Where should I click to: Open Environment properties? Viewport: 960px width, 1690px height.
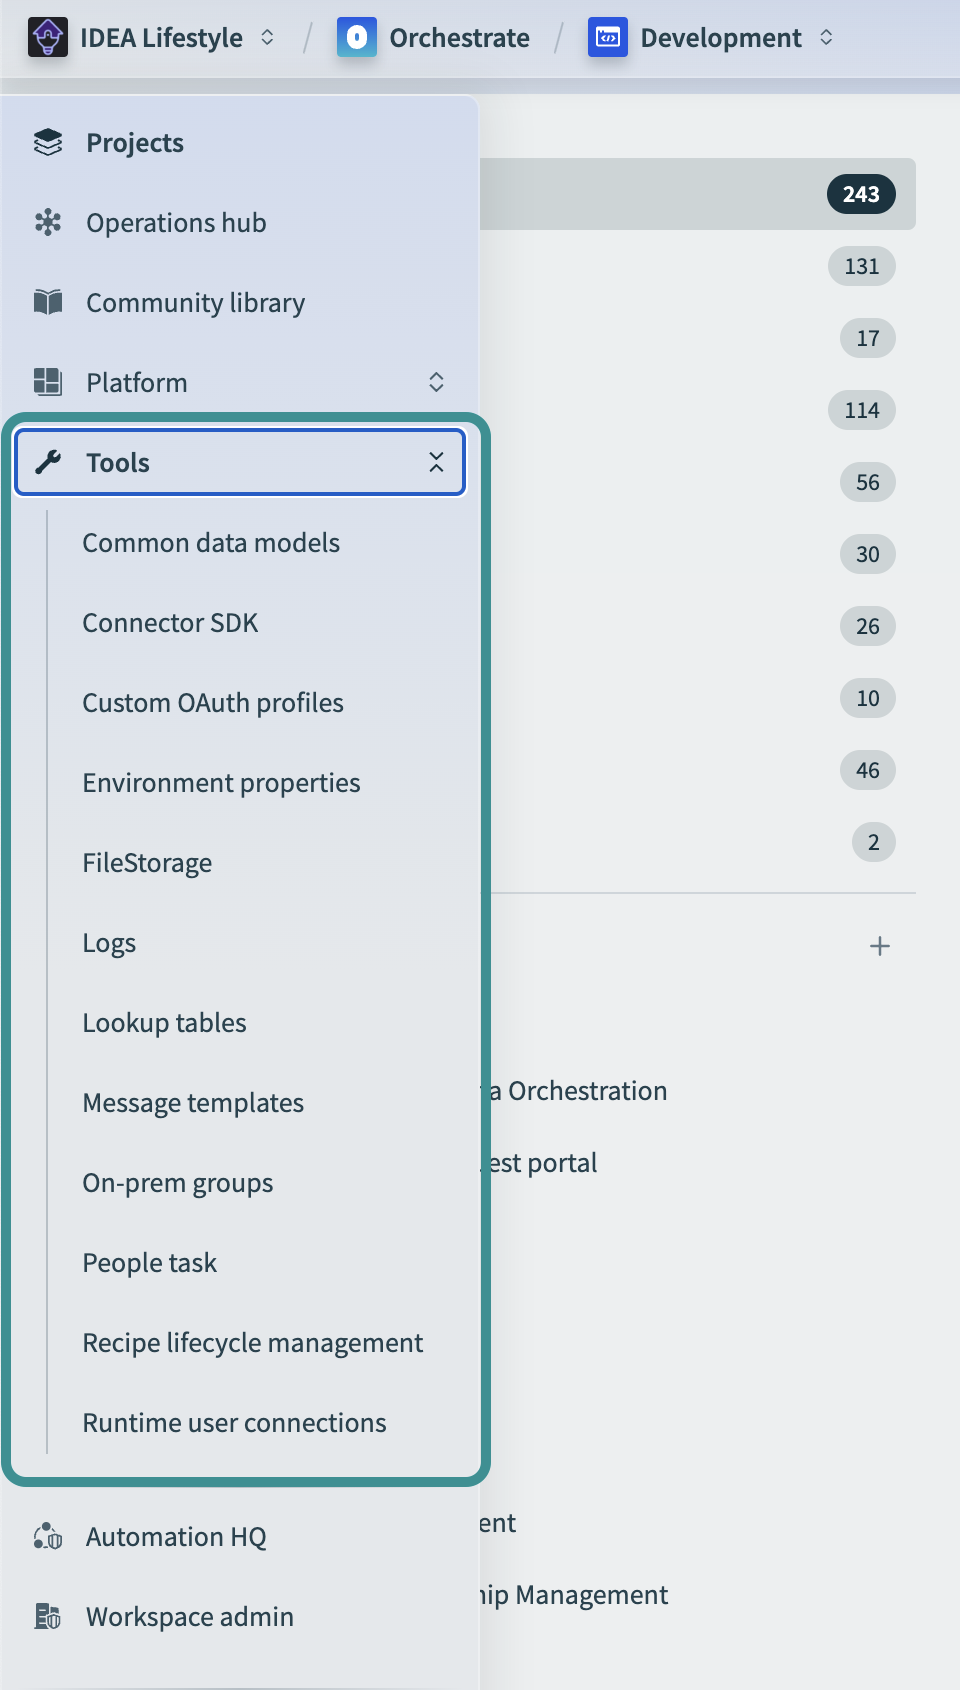[221, 783]
